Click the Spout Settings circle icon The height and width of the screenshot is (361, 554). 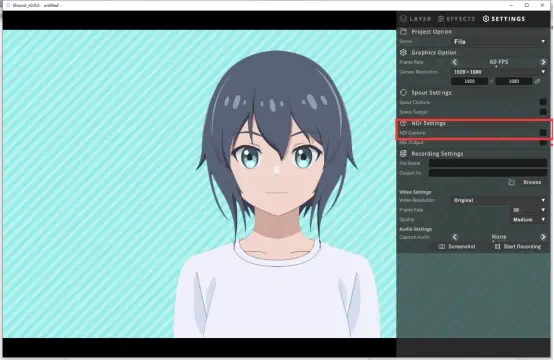(x=403, y=93)
